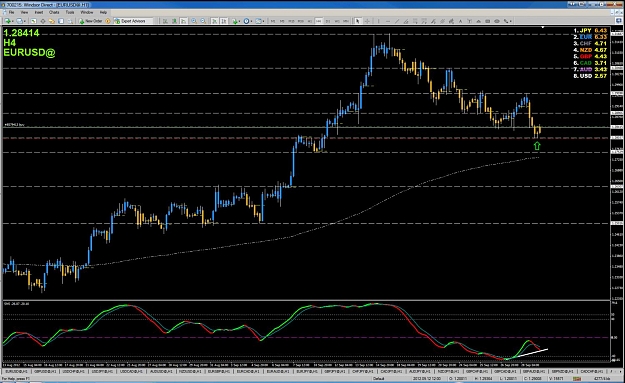This screenshot has height=383, width=625.
Task: Open the Indicators list icon
Action: coord(235,21)
